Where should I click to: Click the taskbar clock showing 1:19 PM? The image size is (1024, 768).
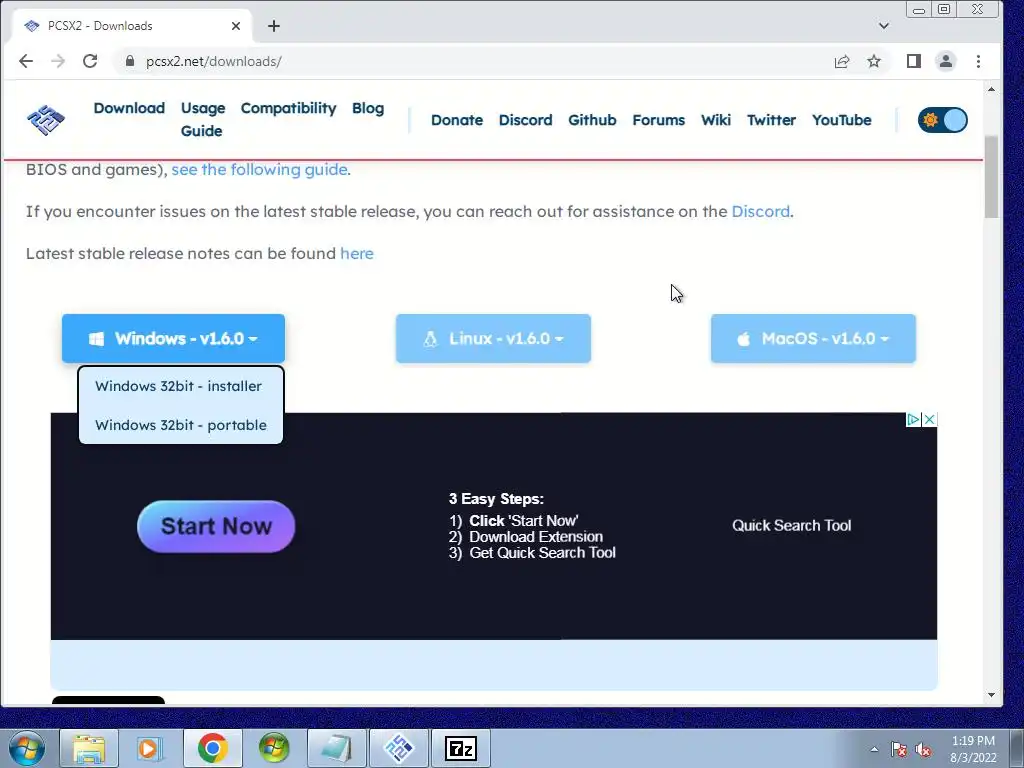pyautogui.click(x=973, y=749)
